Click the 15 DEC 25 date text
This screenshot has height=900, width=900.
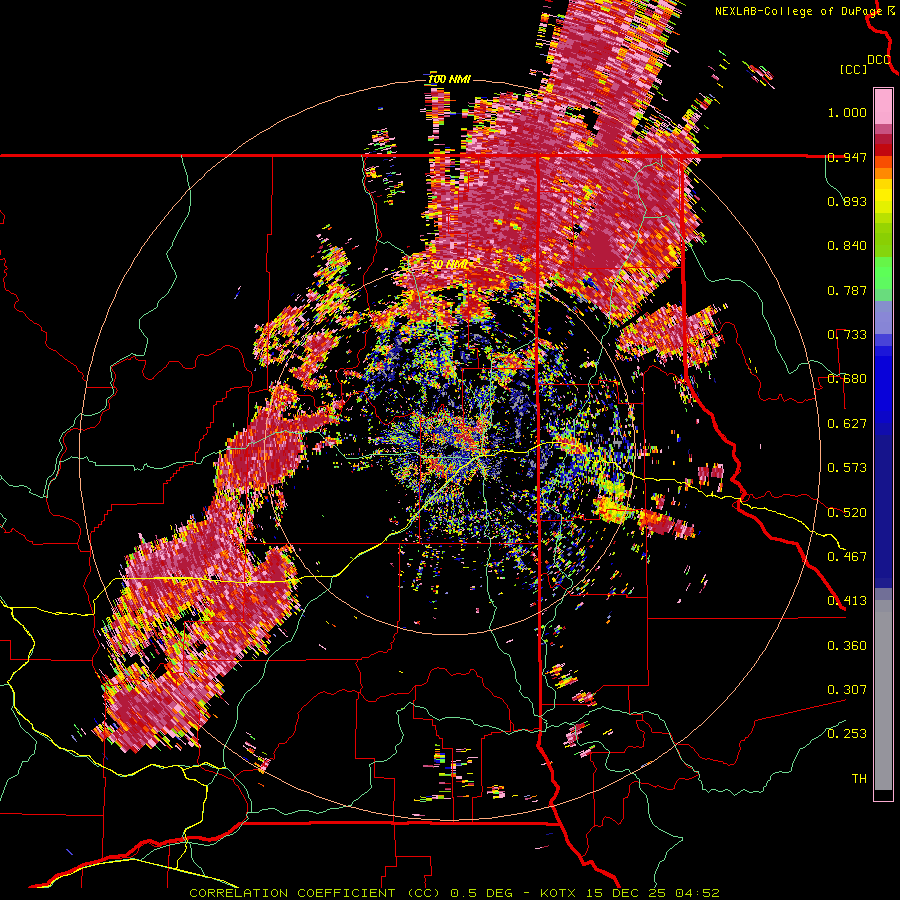(x=626, y=893)
